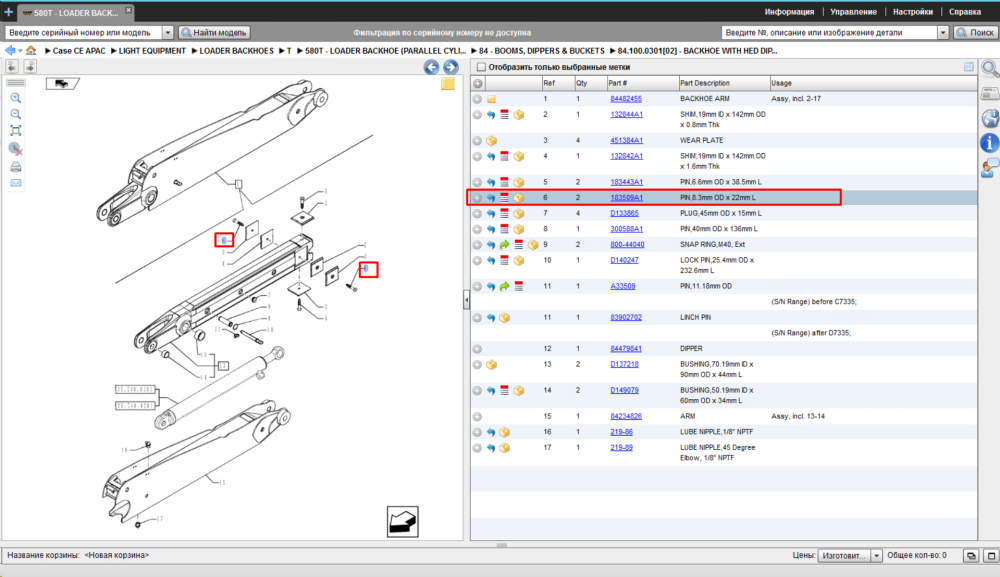The height and width of the screenshot is (577, 1000).
Task: Go to 'LOADER BACKHOES' breadcrumb
Action: [x=236, y=51]
